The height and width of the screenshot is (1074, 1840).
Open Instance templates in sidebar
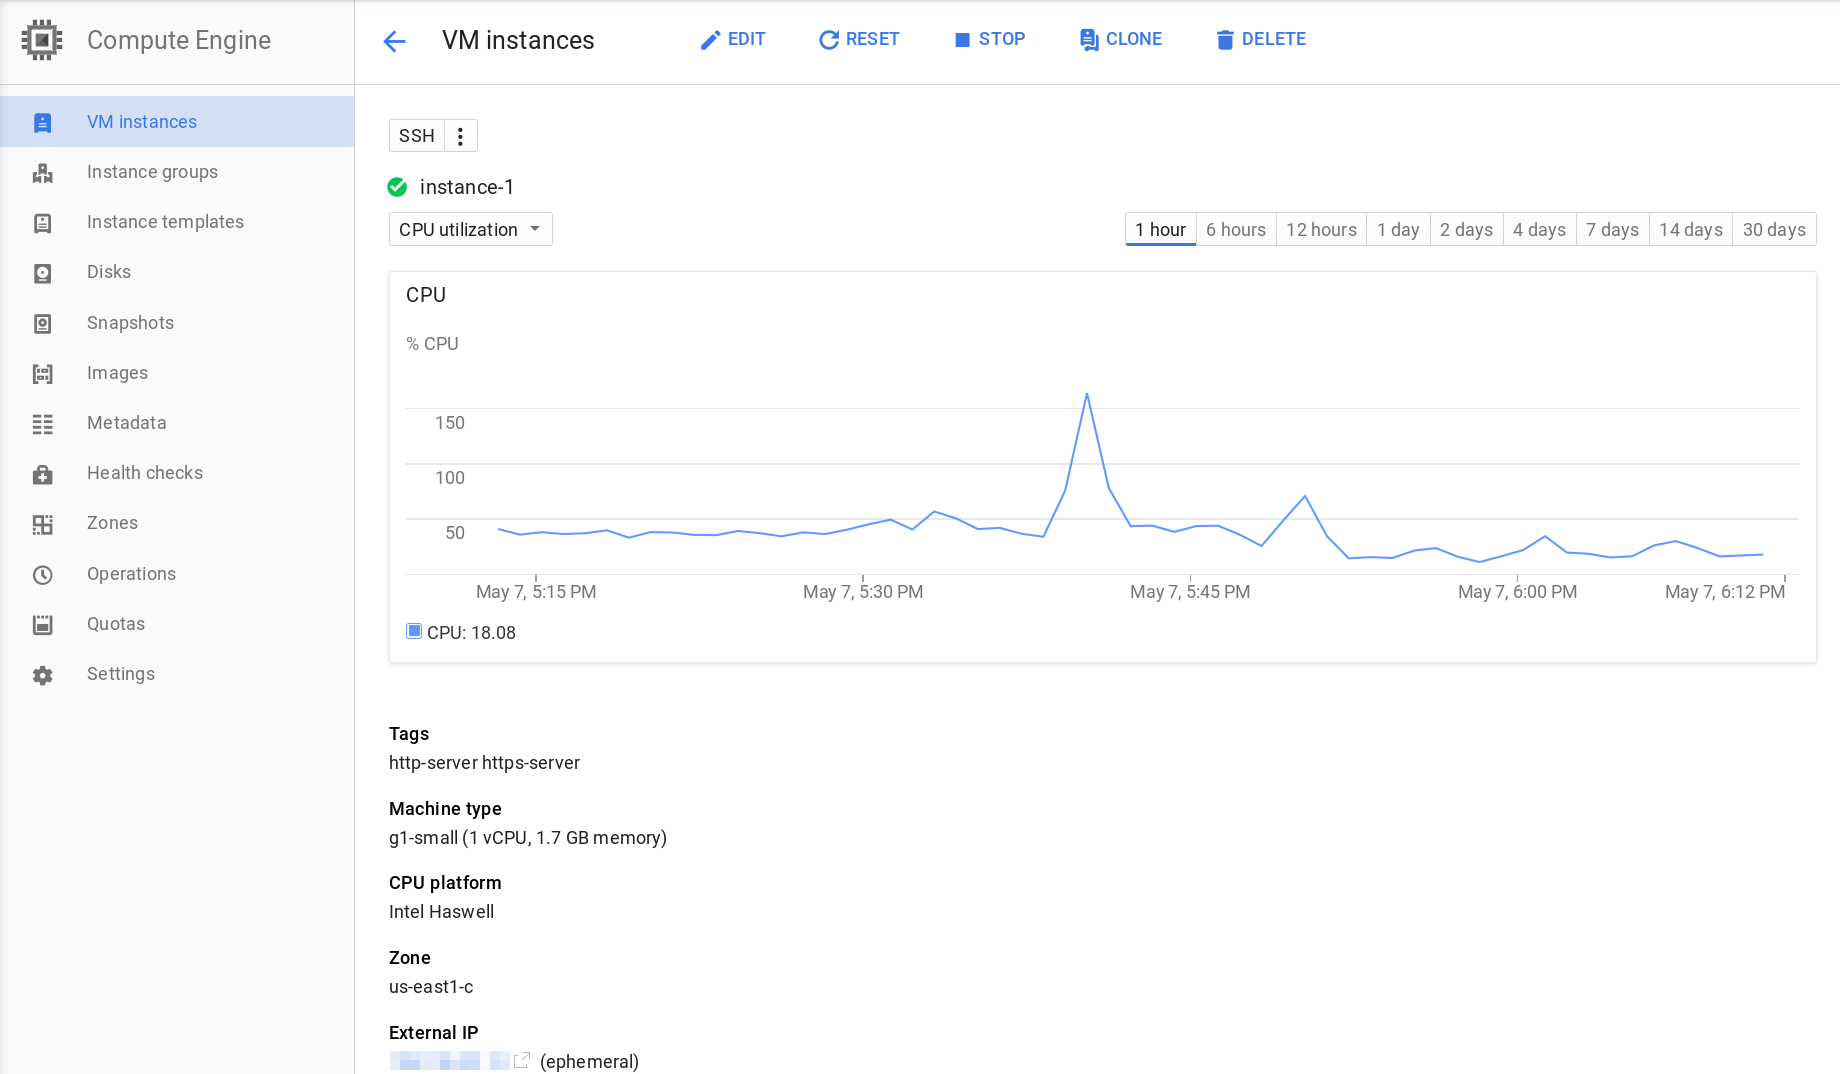[165, 222]
